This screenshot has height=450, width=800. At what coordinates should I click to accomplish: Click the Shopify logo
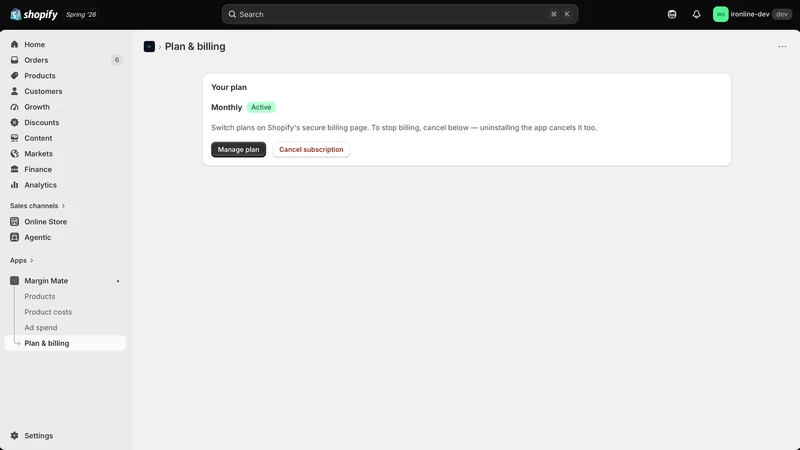pos(34,14)
